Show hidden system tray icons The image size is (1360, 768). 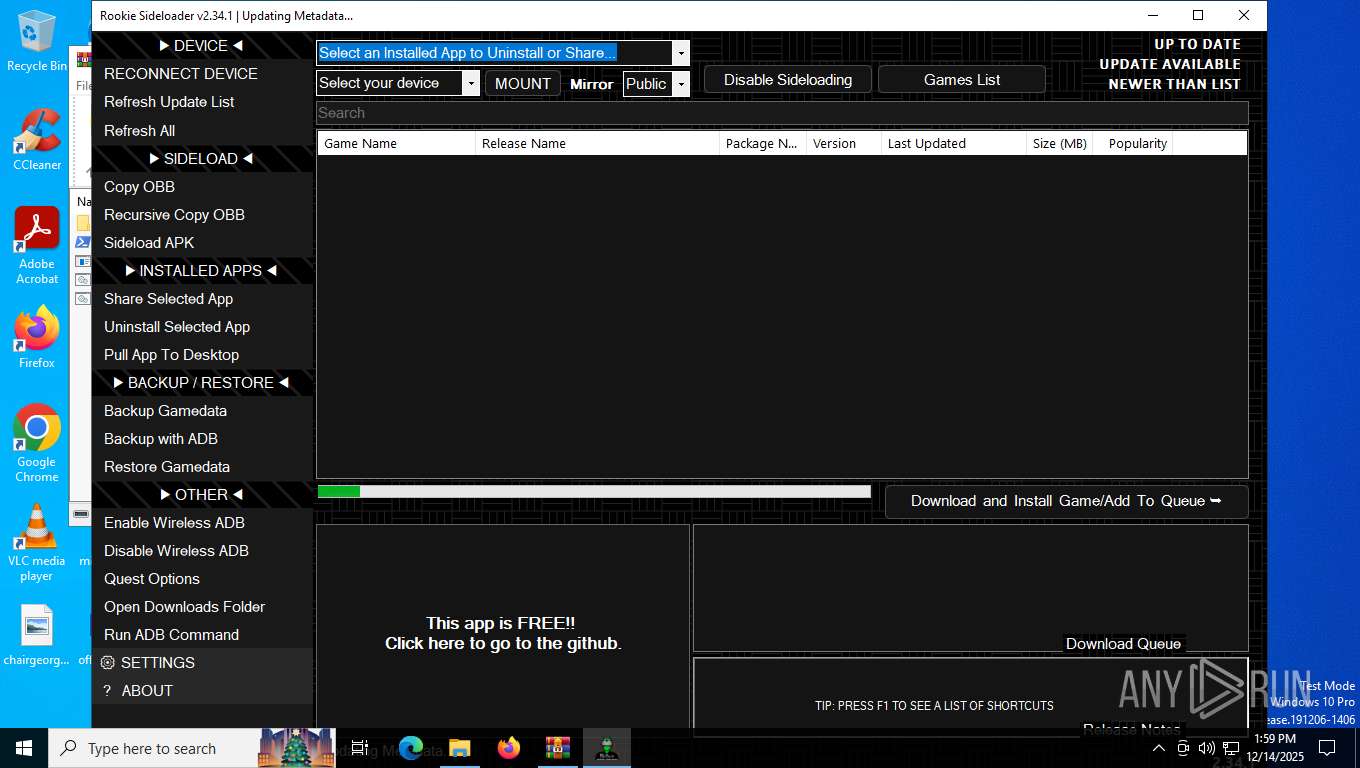coord(1159,748)
